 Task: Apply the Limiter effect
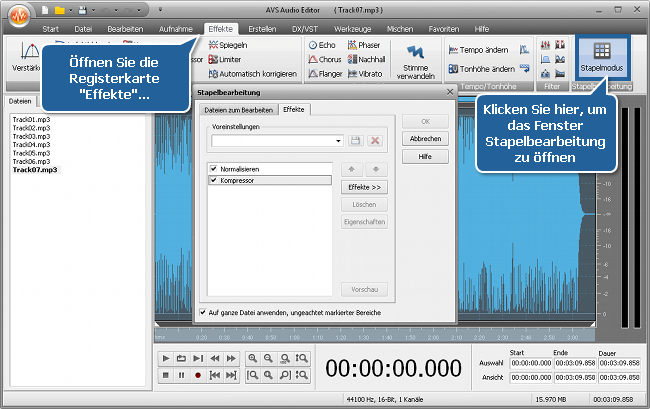225,60
